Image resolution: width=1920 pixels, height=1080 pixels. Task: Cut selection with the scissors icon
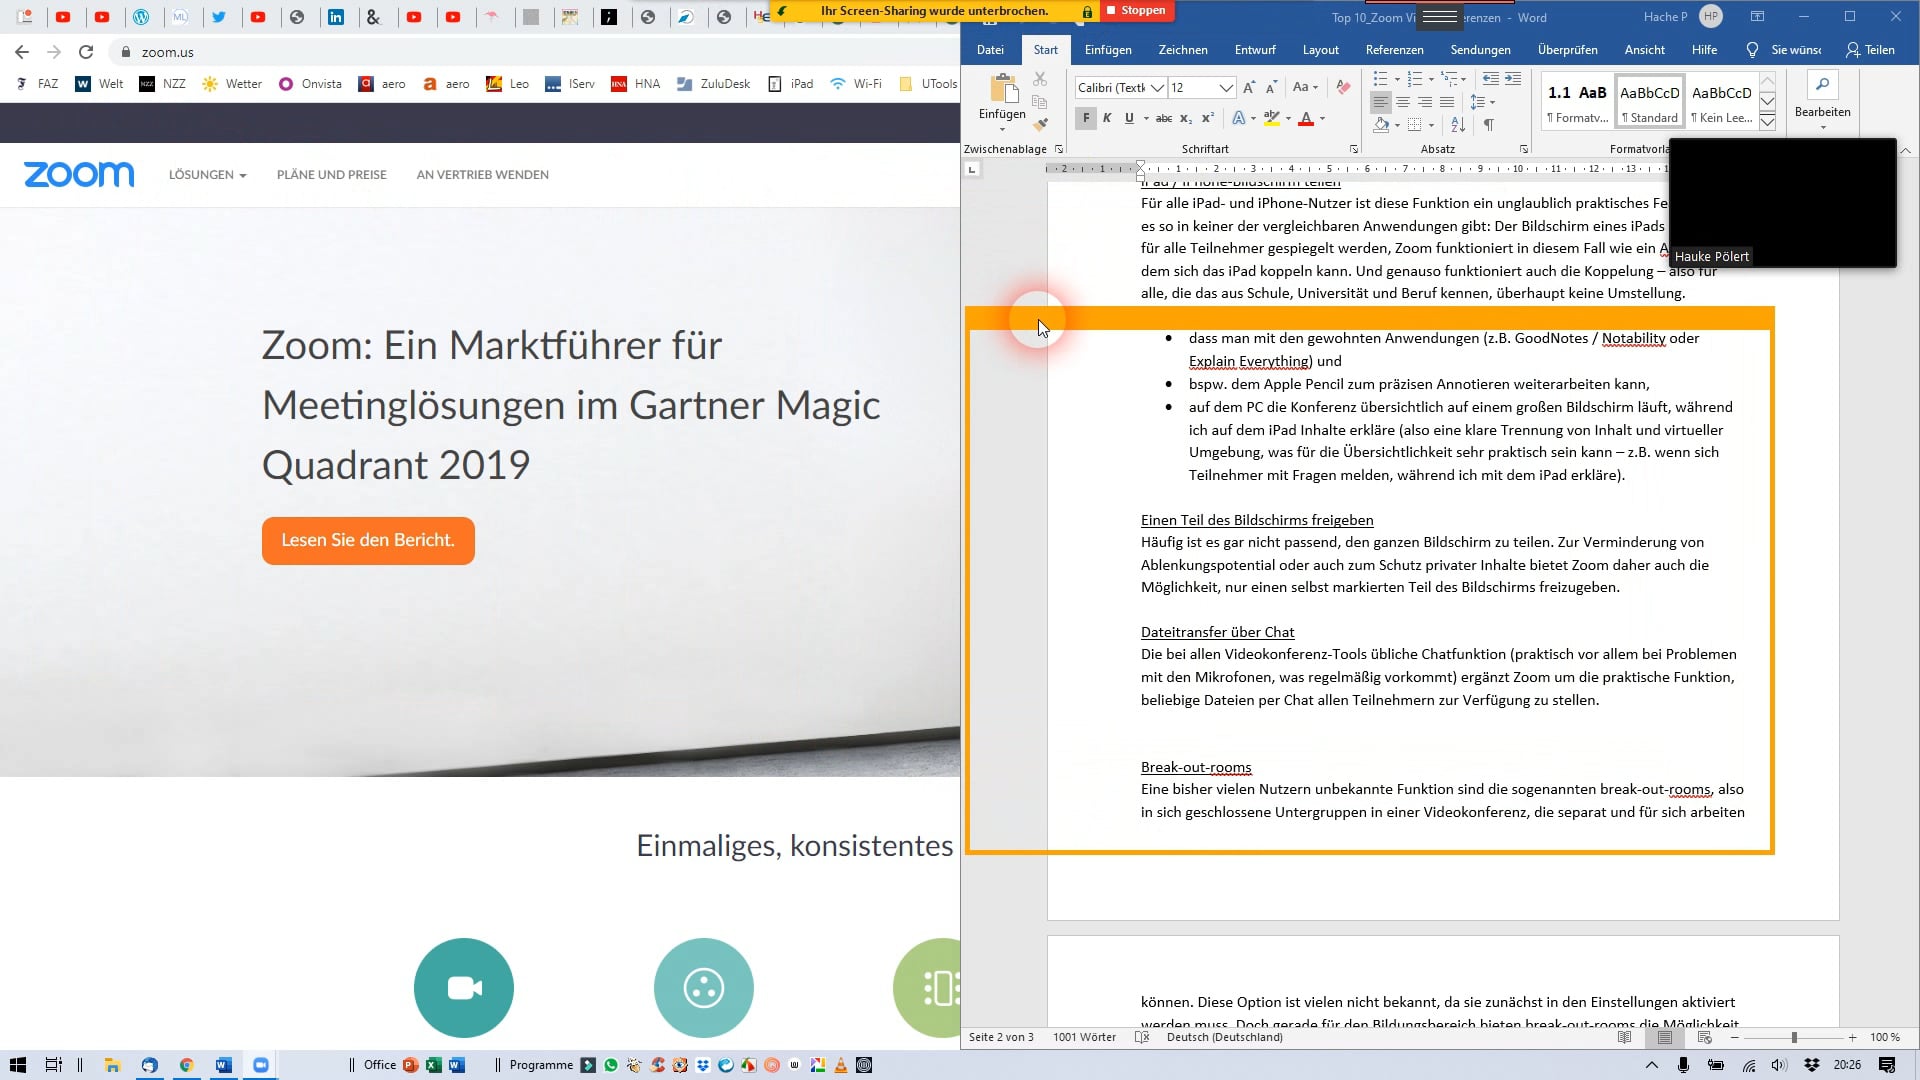pos(1040,78)
